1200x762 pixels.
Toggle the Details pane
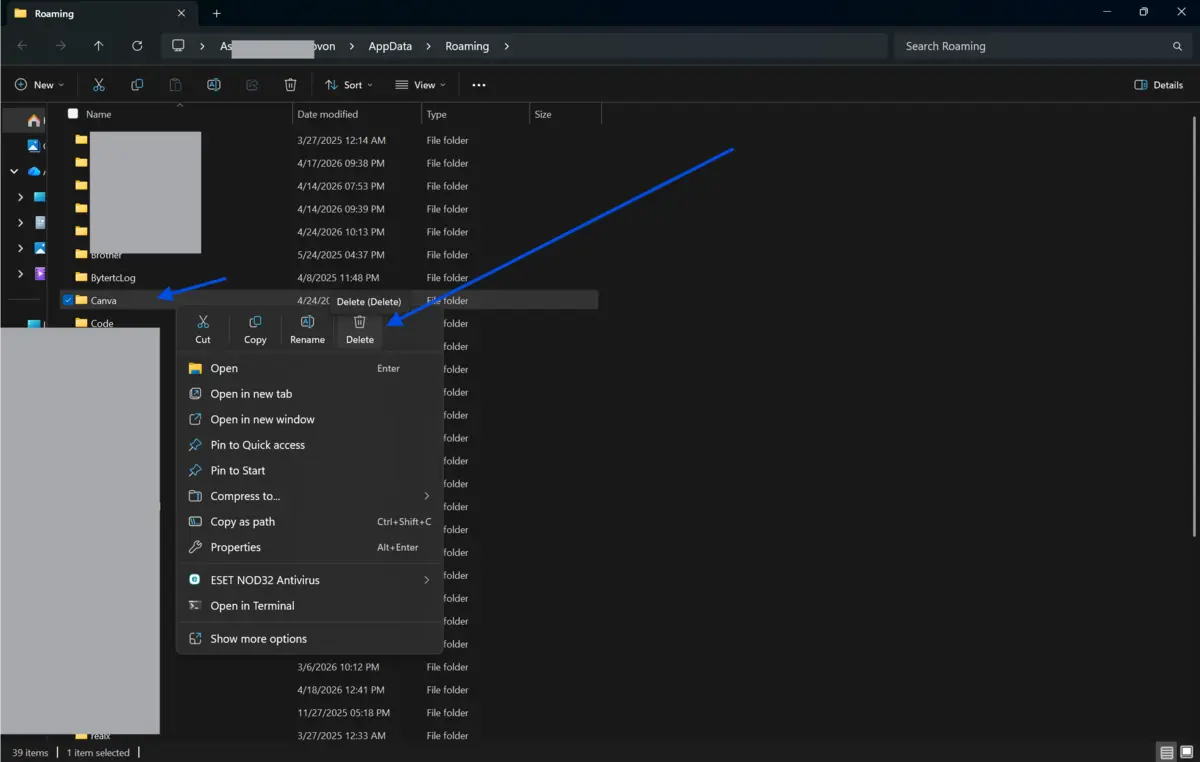pyautogui.click(x=1159, y=85)
